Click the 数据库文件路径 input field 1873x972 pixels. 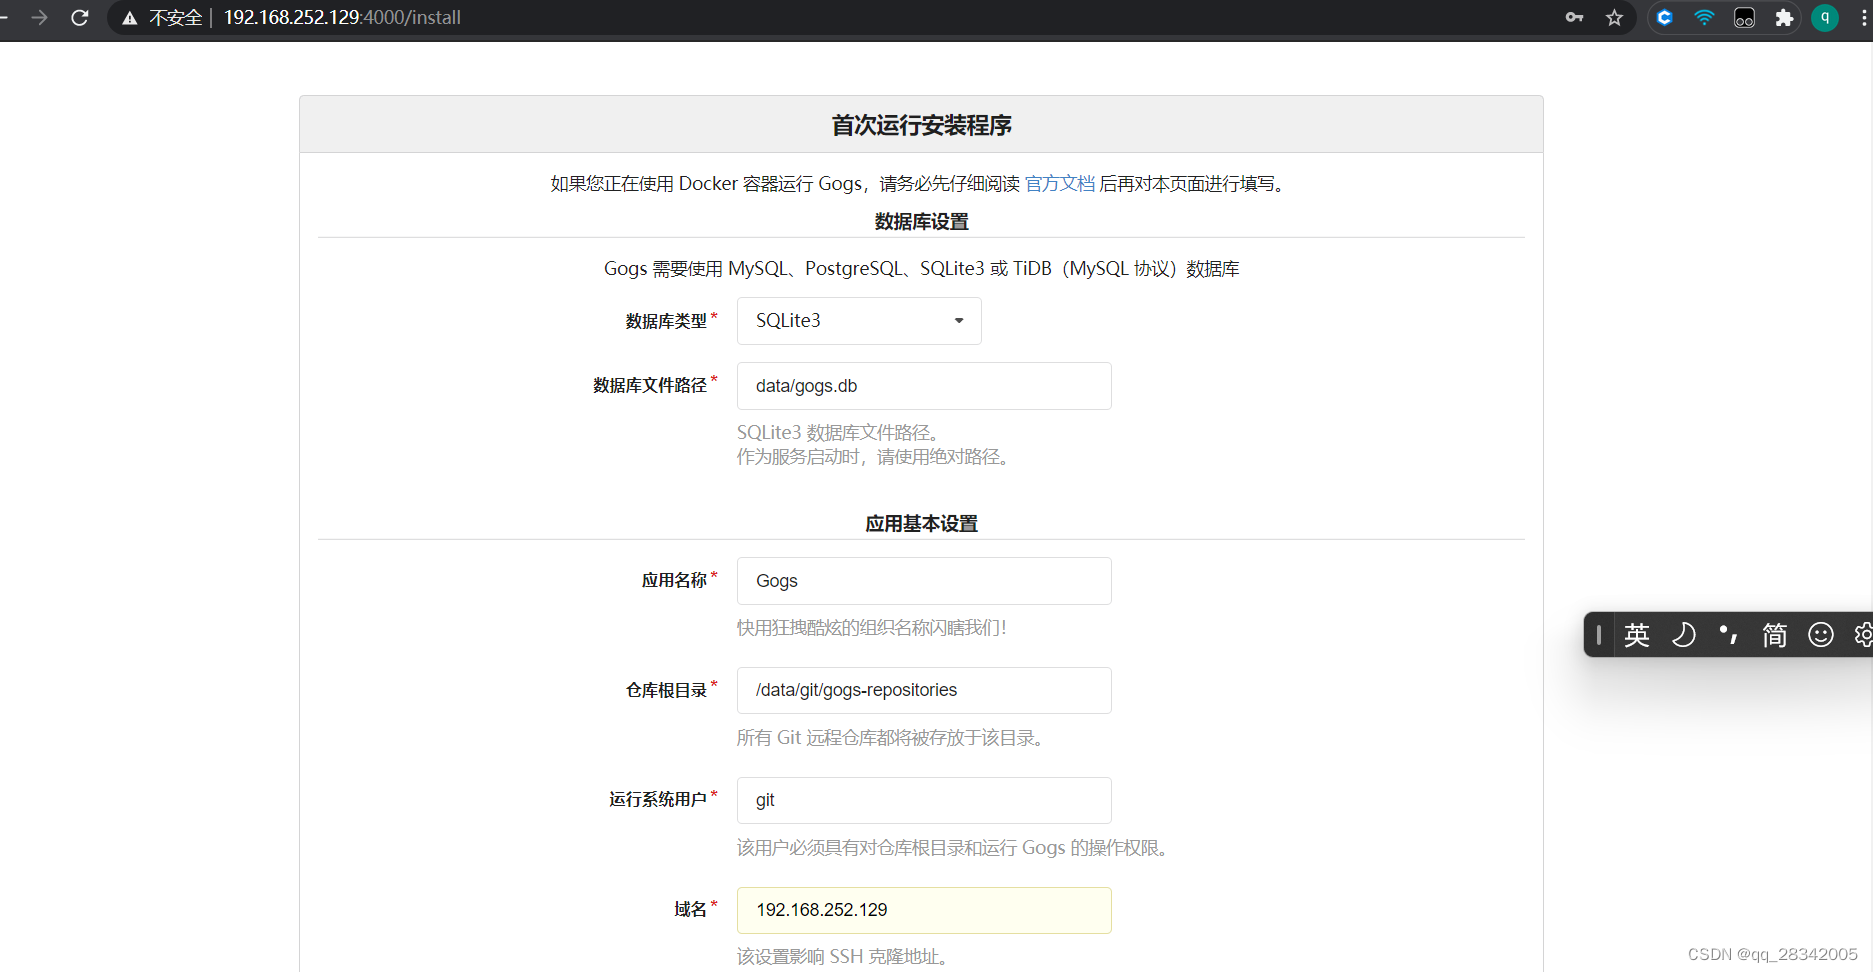tap(924, 386)
